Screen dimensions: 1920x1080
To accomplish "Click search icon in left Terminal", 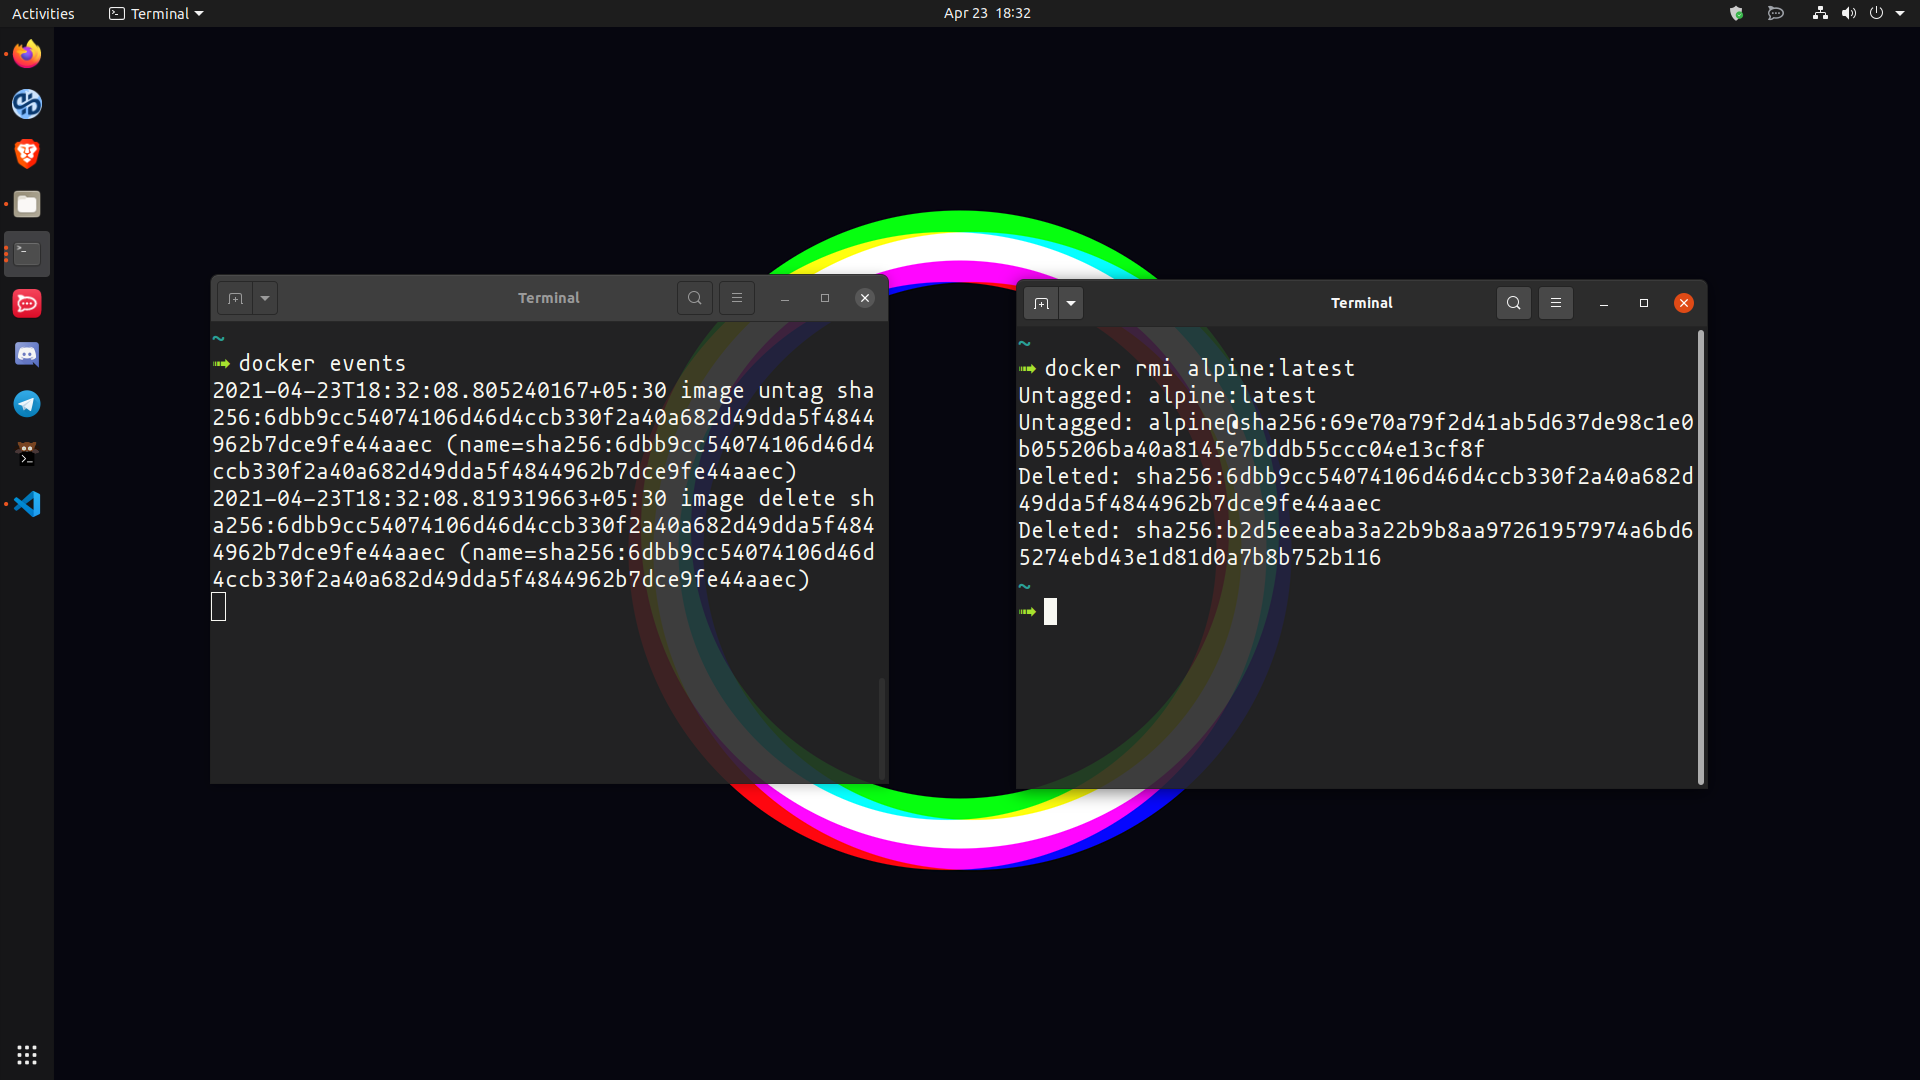I will click(695, 298).
